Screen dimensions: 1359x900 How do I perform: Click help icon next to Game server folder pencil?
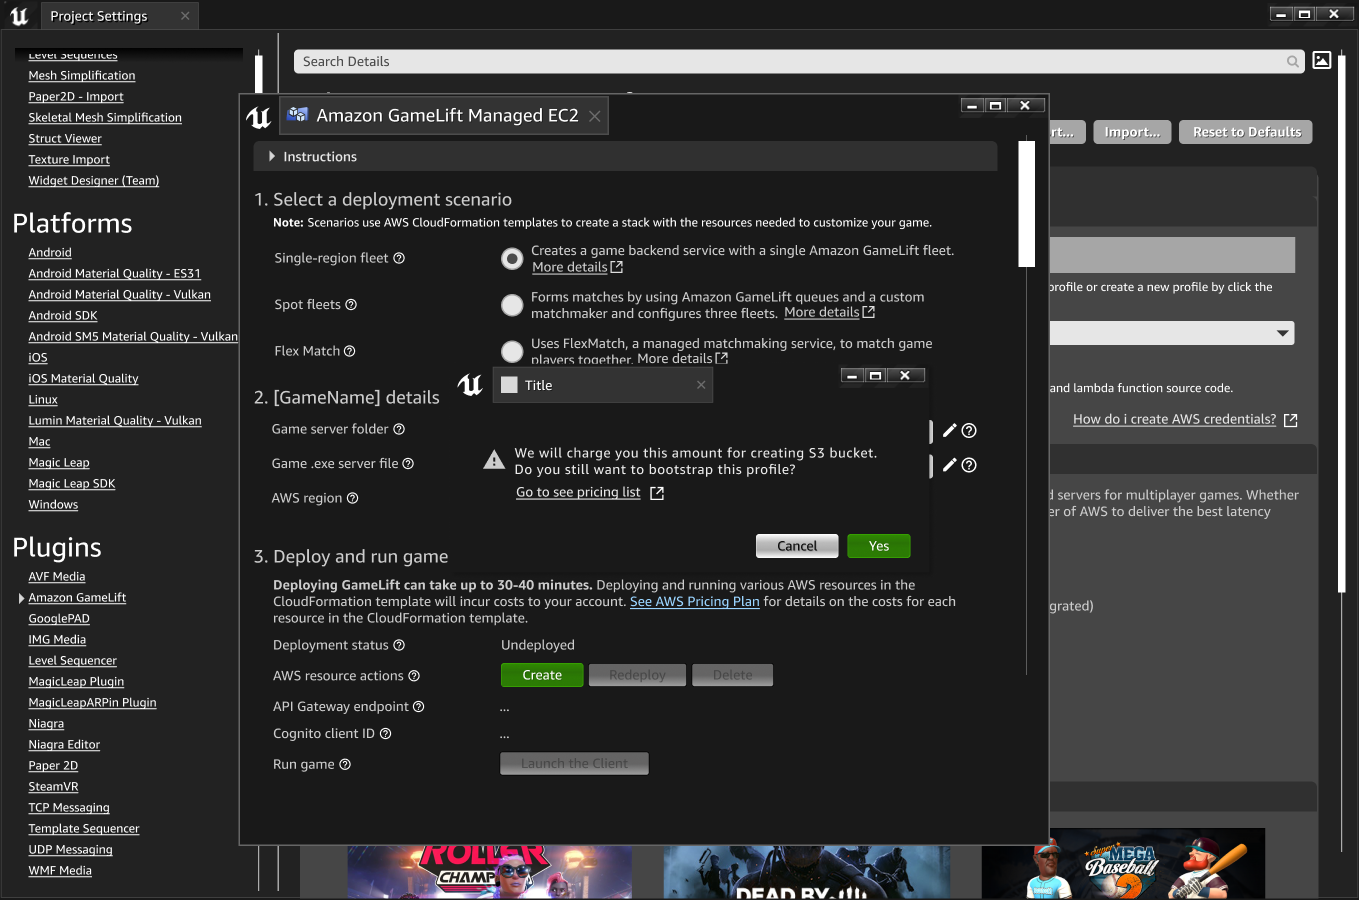point(969,431)
